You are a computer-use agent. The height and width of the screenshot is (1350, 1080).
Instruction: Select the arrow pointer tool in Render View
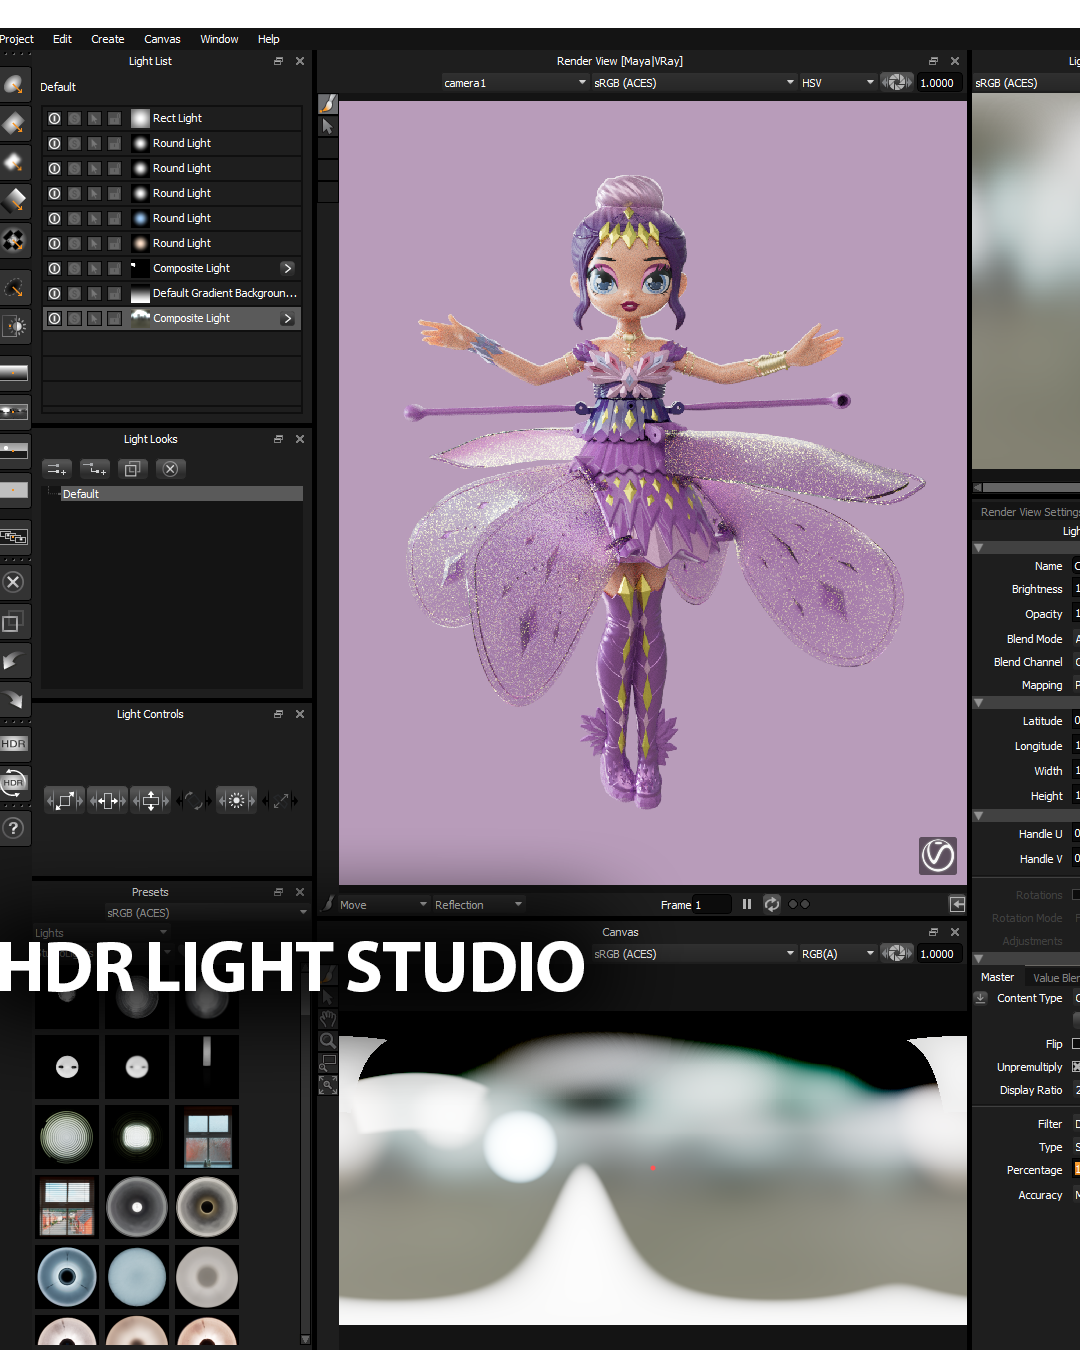click(x=327, y=127)
